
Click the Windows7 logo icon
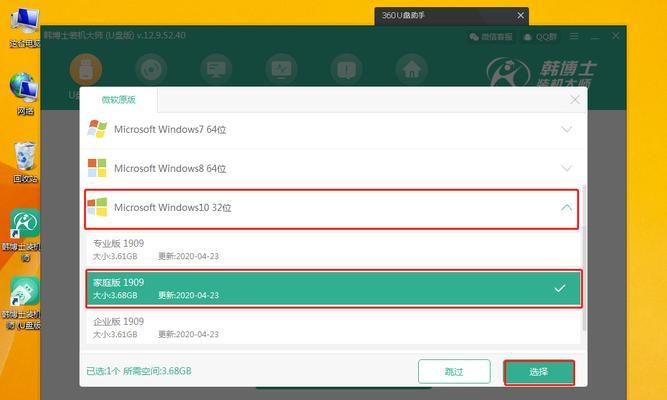click(97, 129)
